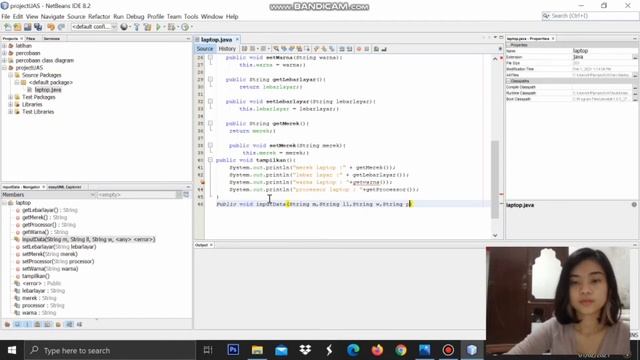Open the Tools menu
The height and width of the screenshot is (360, 640).
(x=191, y=16)
